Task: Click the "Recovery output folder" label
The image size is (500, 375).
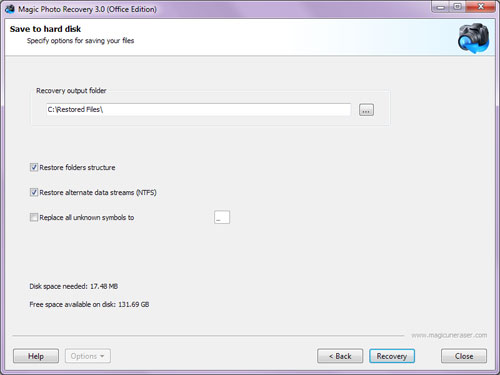Action: (71, 91)
